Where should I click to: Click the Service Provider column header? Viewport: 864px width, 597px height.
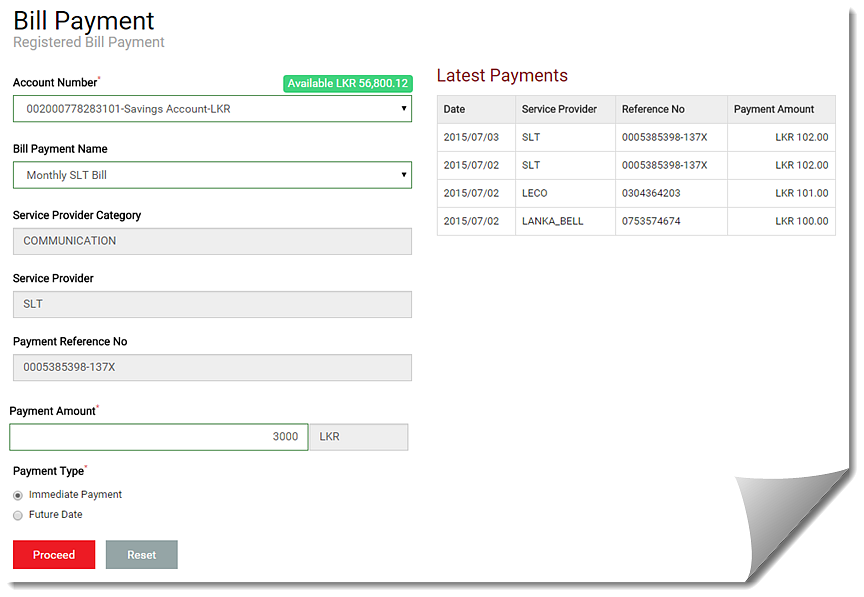[x=565, y=109]
